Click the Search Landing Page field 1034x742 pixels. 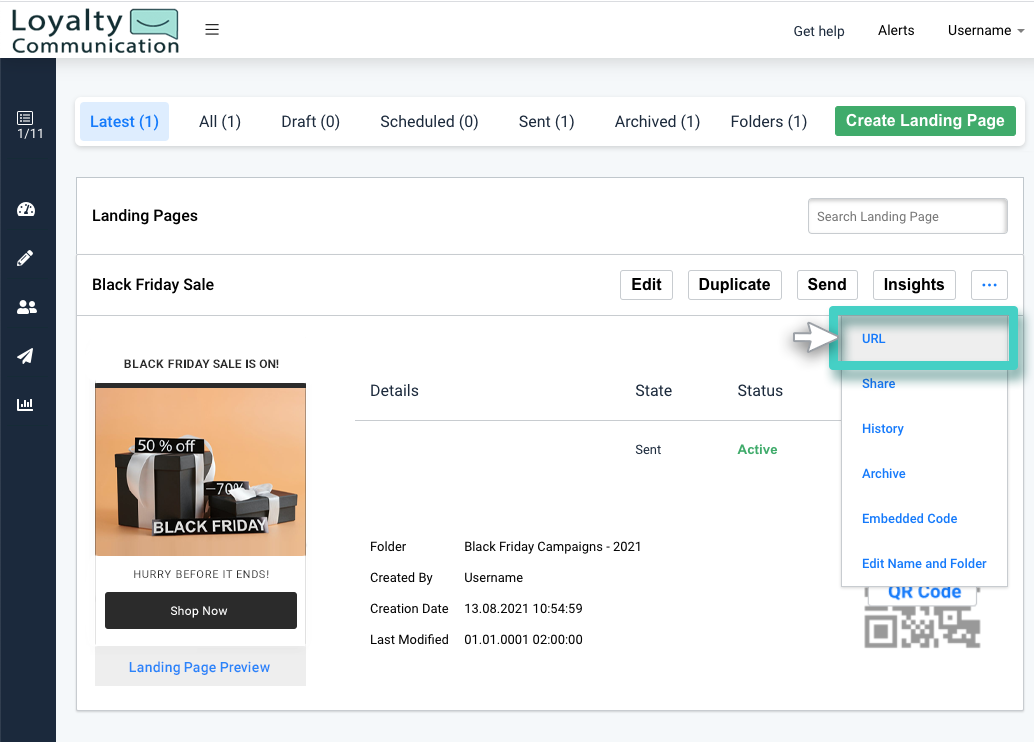pos(906,216)
